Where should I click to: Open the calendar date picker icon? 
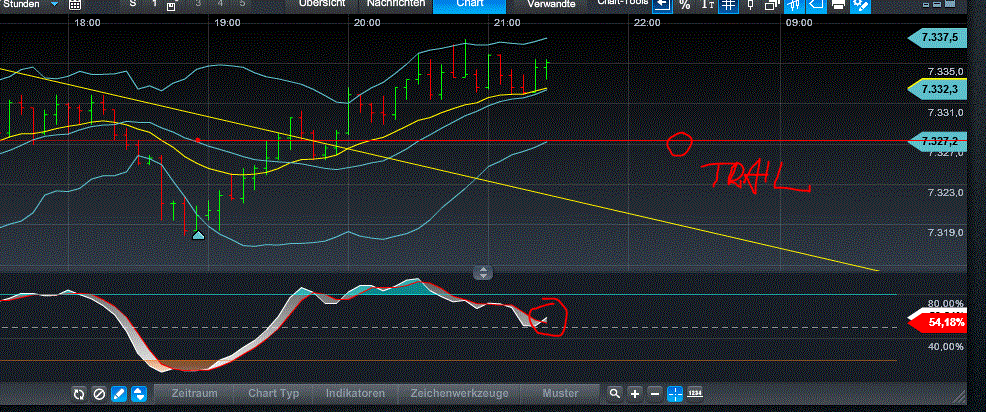(75, 4)
